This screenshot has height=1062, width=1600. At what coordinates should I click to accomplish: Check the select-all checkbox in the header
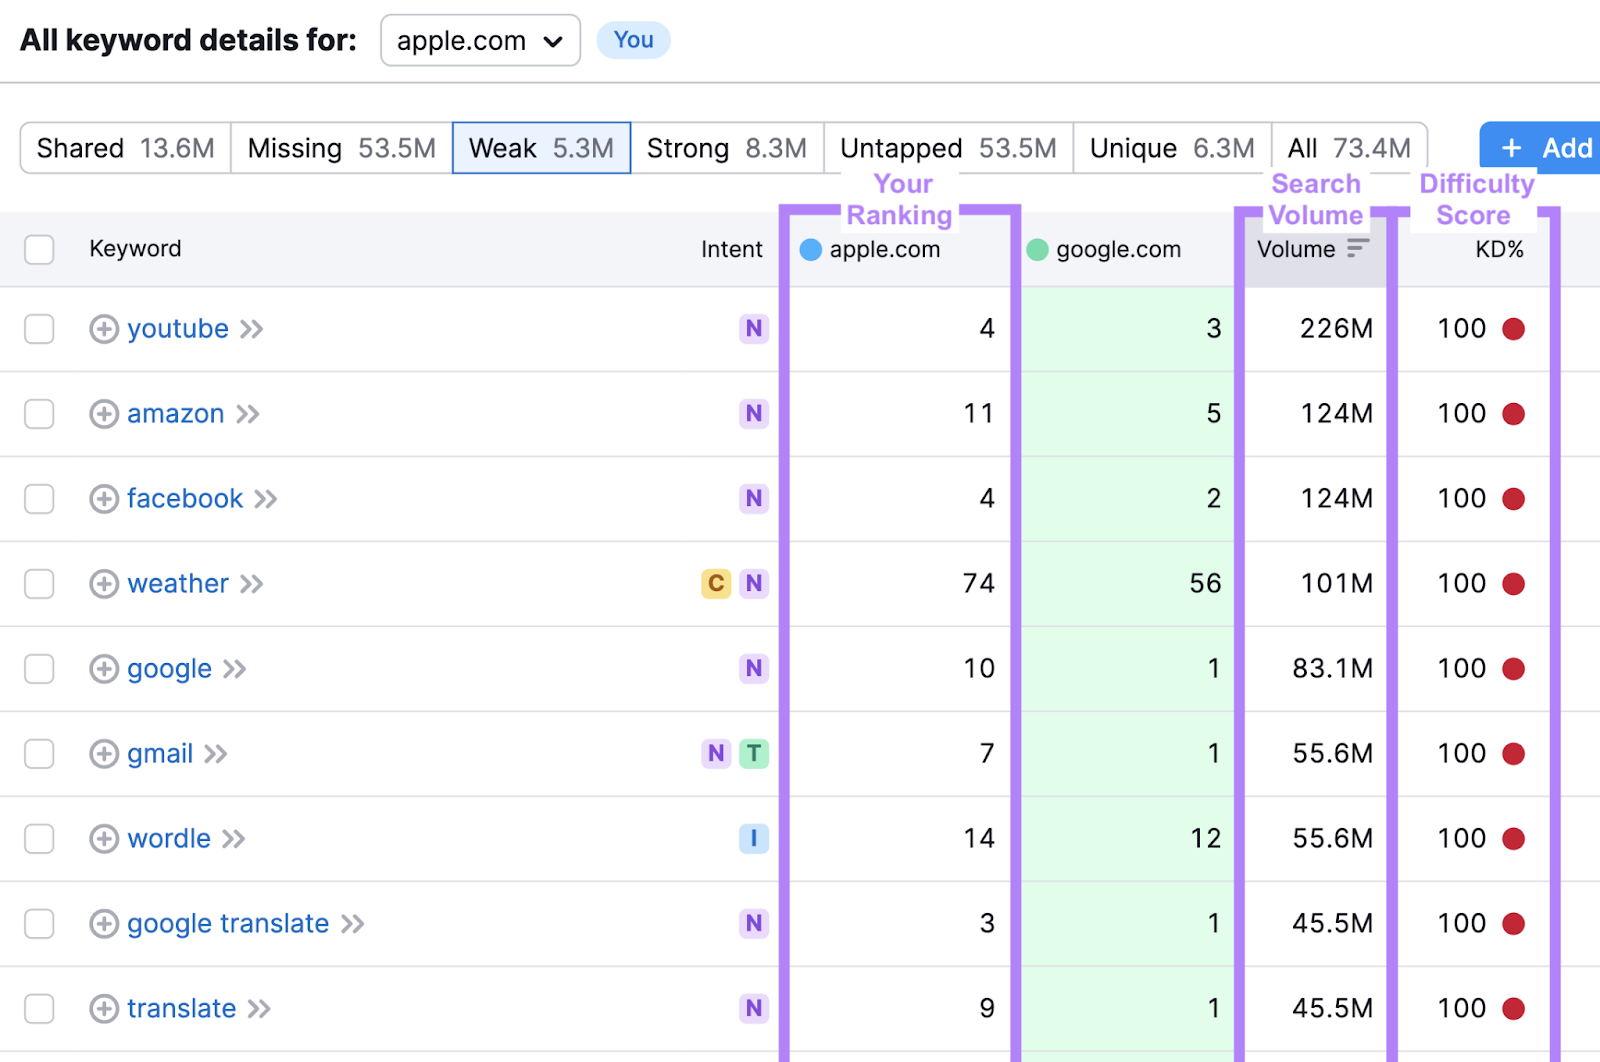39,249
